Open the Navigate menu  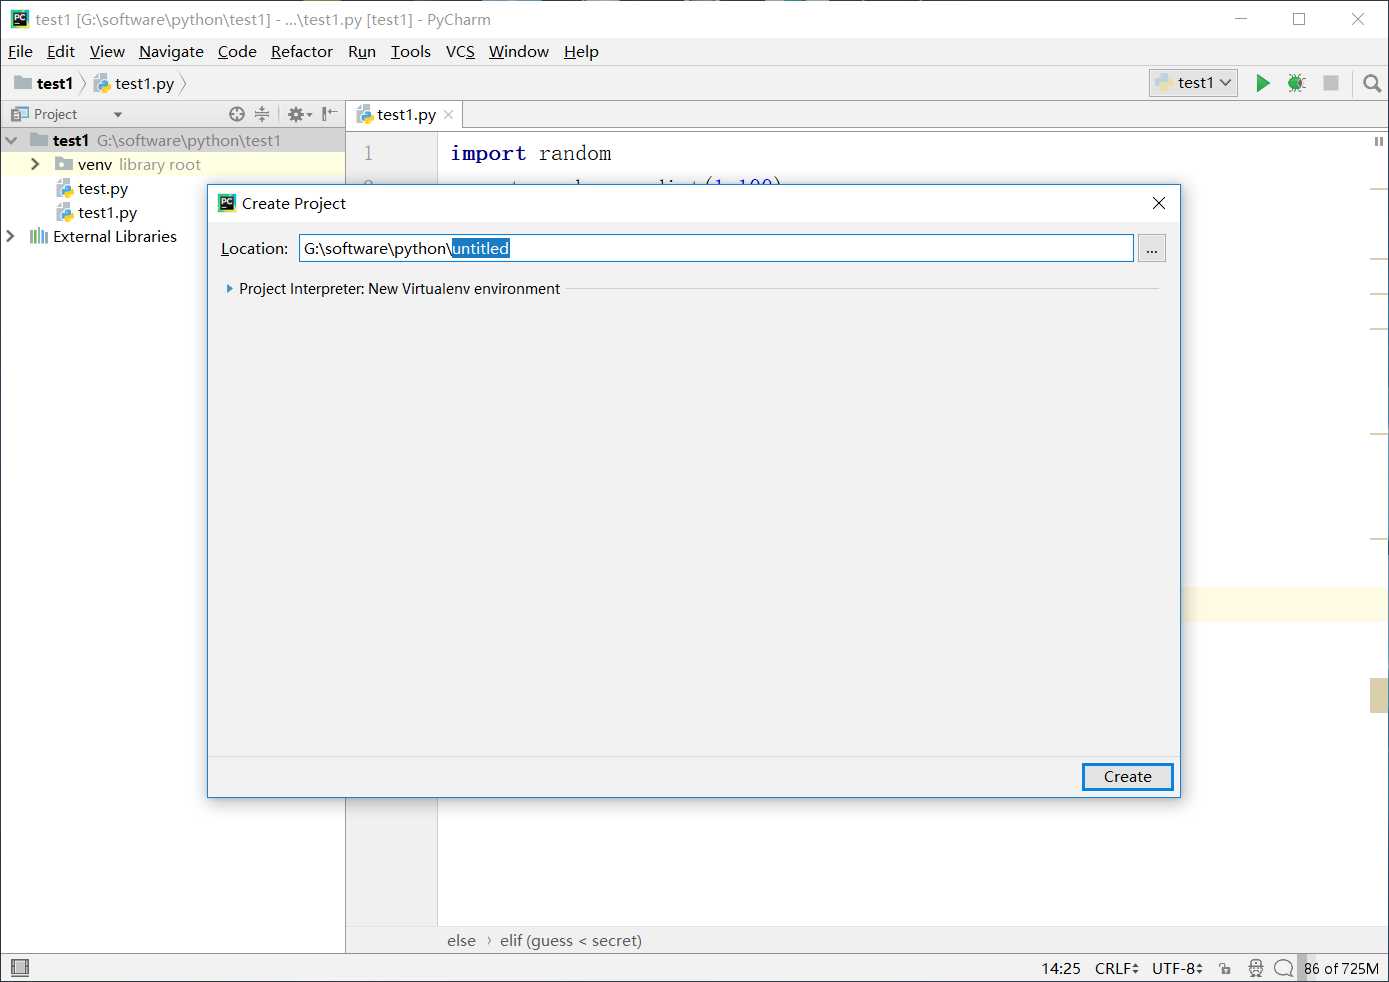coord(171,52)
